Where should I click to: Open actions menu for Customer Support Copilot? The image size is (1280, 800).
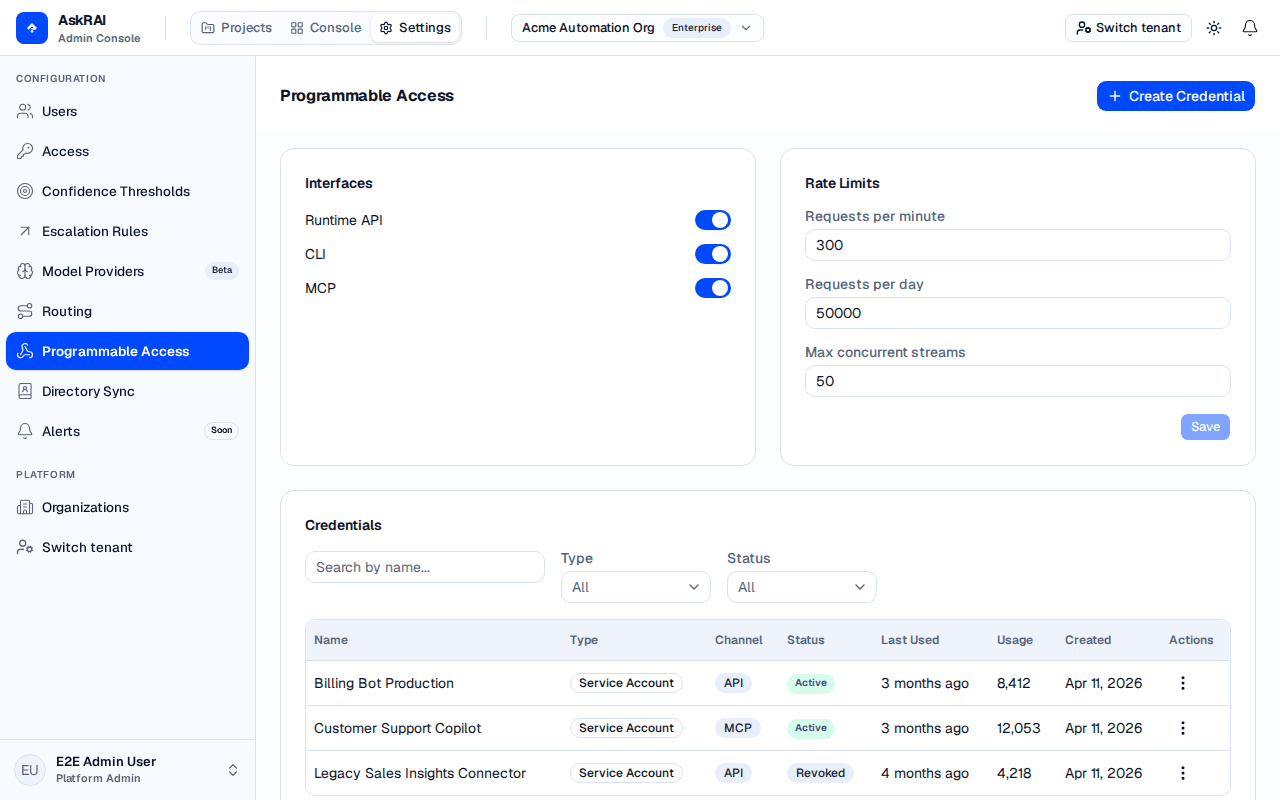(x=1183, y=728)
